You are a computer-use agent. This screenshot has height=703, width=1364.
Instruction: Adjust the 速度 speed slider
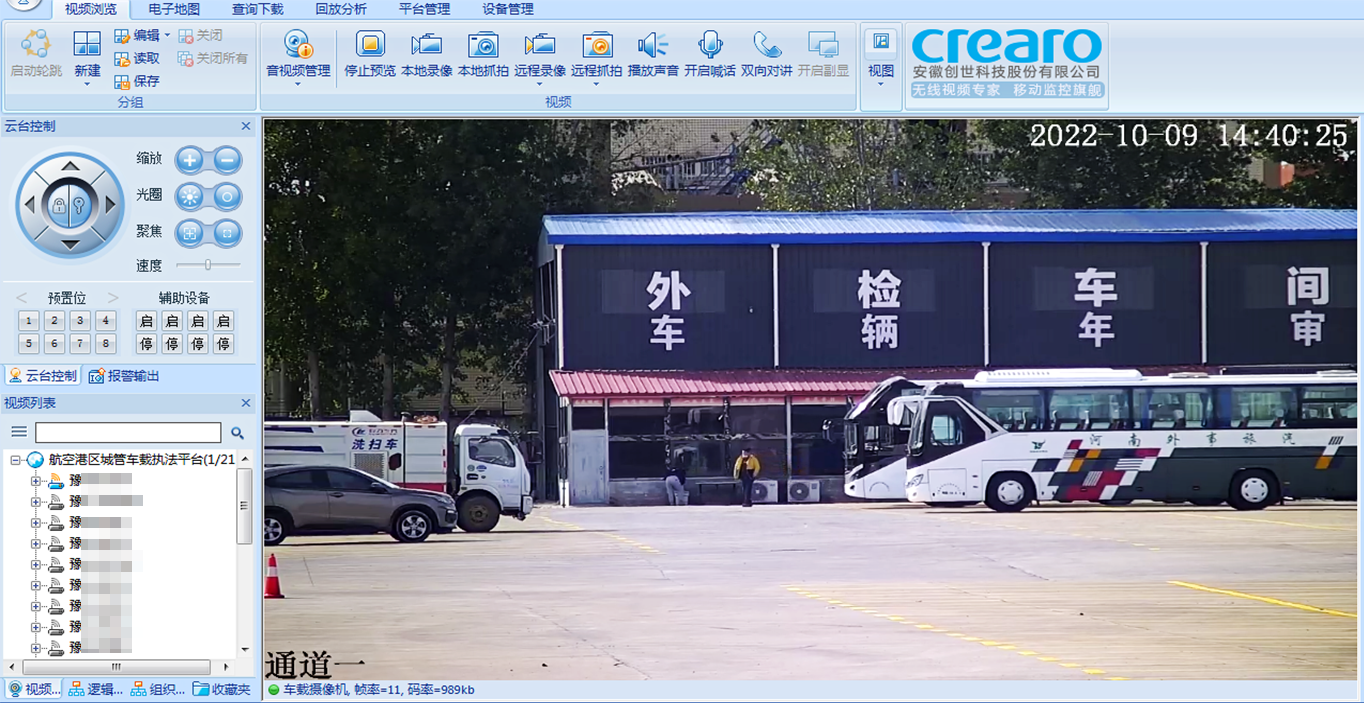[208, 265]
